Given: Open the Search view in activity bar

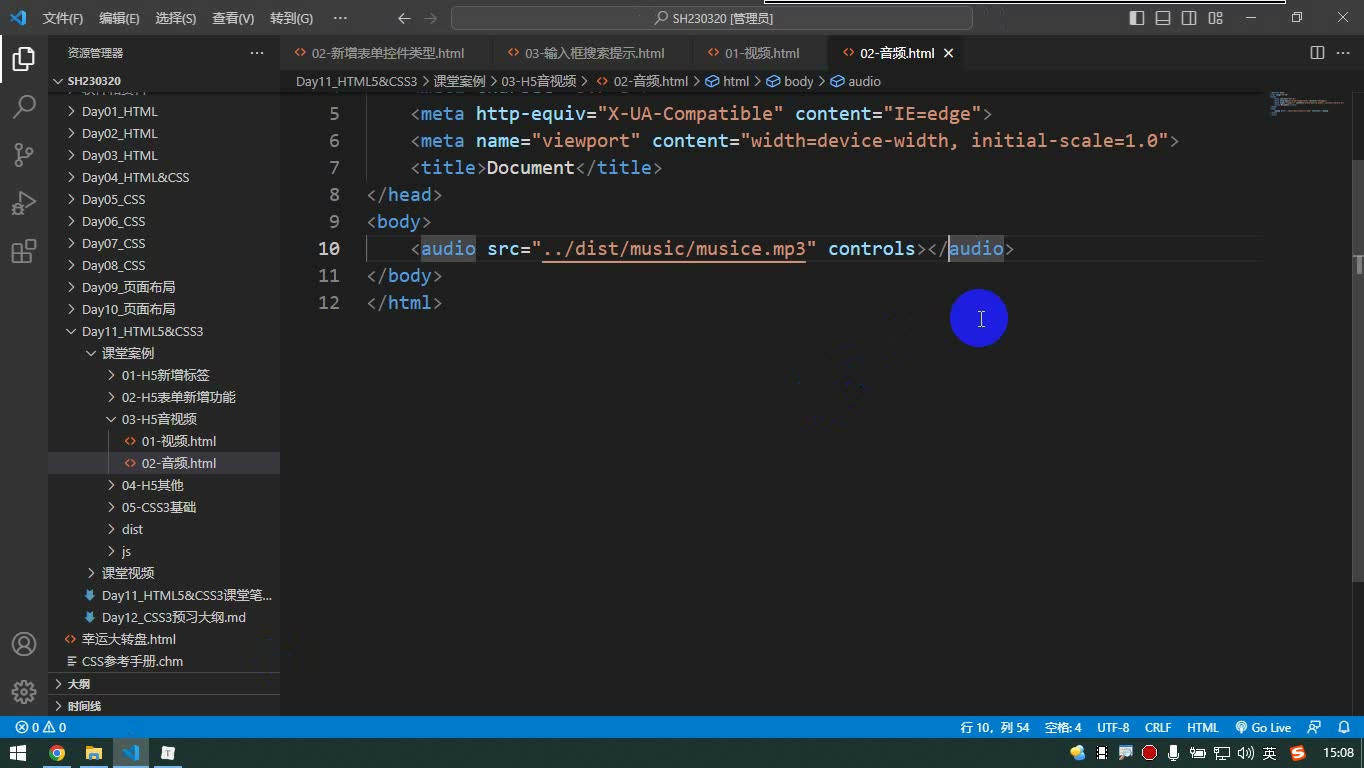Looking at the screenshot, I should [x=24, y=106].
